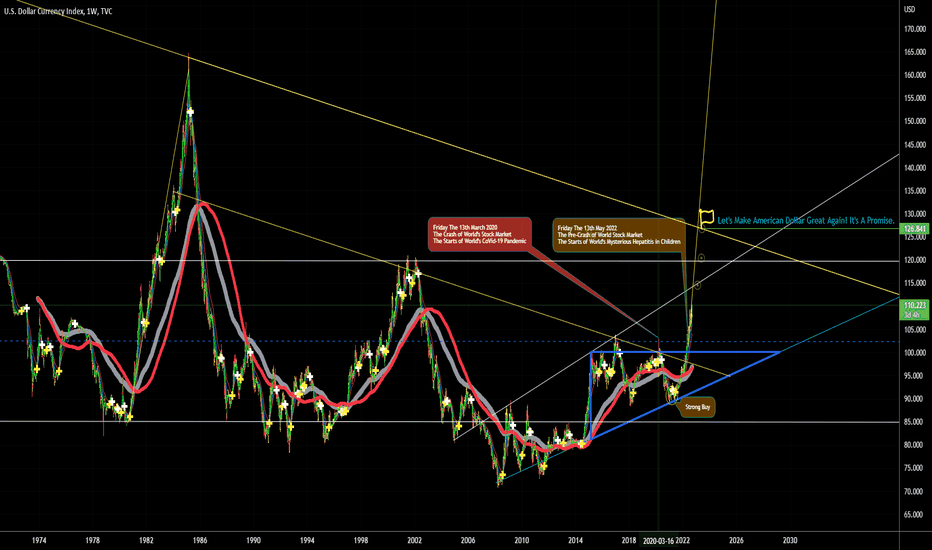Click the 'USD' currency label on price axis
Viewport: 932px width, 550px height.
pyautogui.click(x=909, y=9)
